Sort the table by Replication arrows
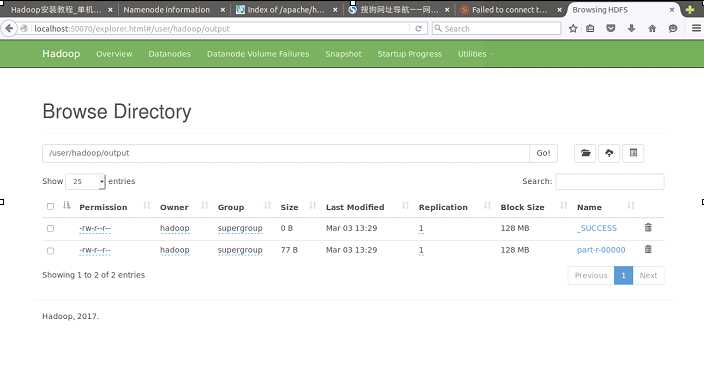The image size is (704, 375). tap(487, 206)
